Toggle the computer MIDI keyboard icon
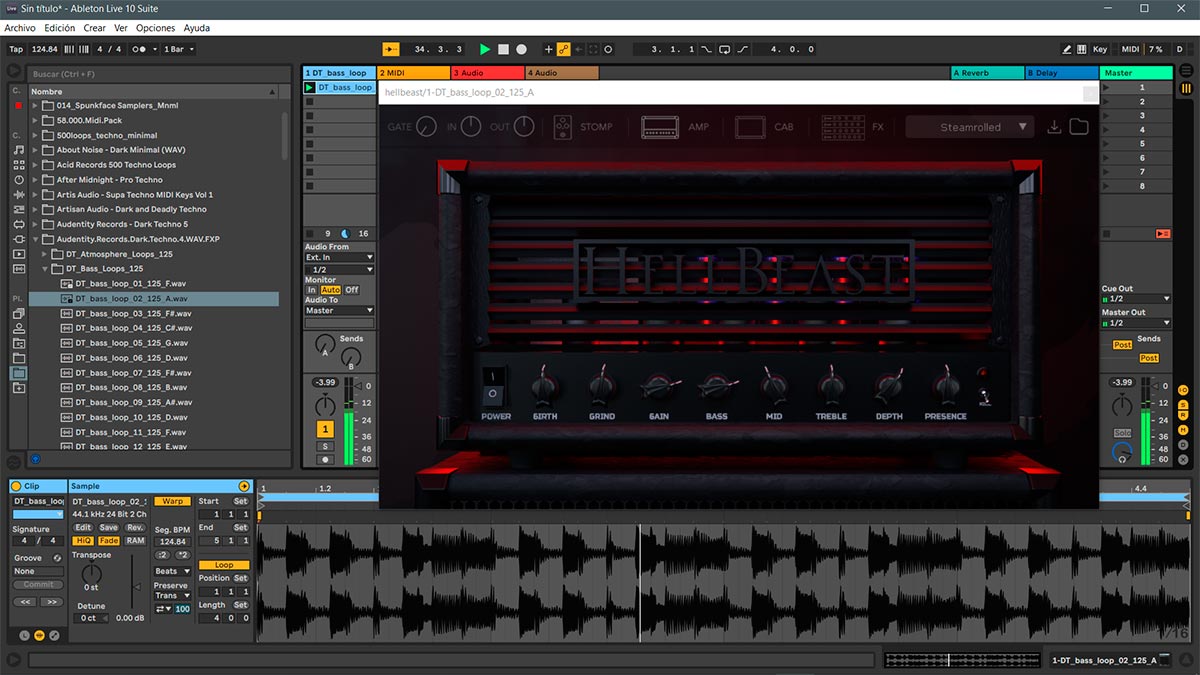The image size is (1200, 675). tap(1082, 49)
